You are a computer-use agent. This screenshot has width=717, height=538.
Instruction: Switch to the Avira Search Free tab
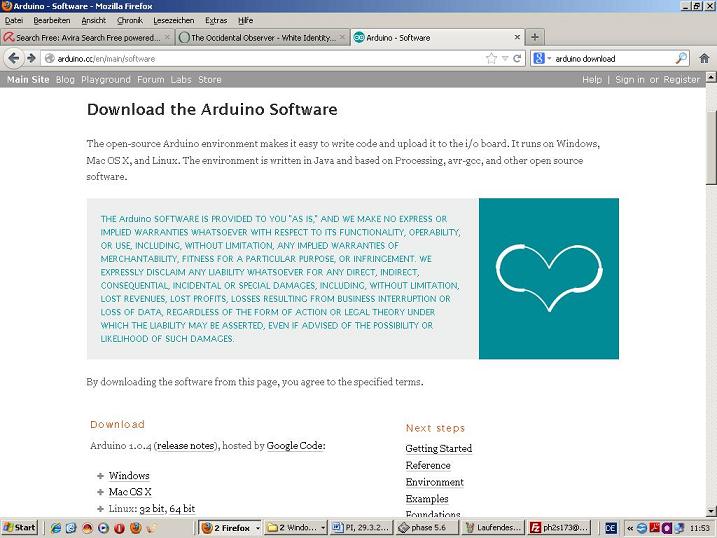[x=87, y=37]
